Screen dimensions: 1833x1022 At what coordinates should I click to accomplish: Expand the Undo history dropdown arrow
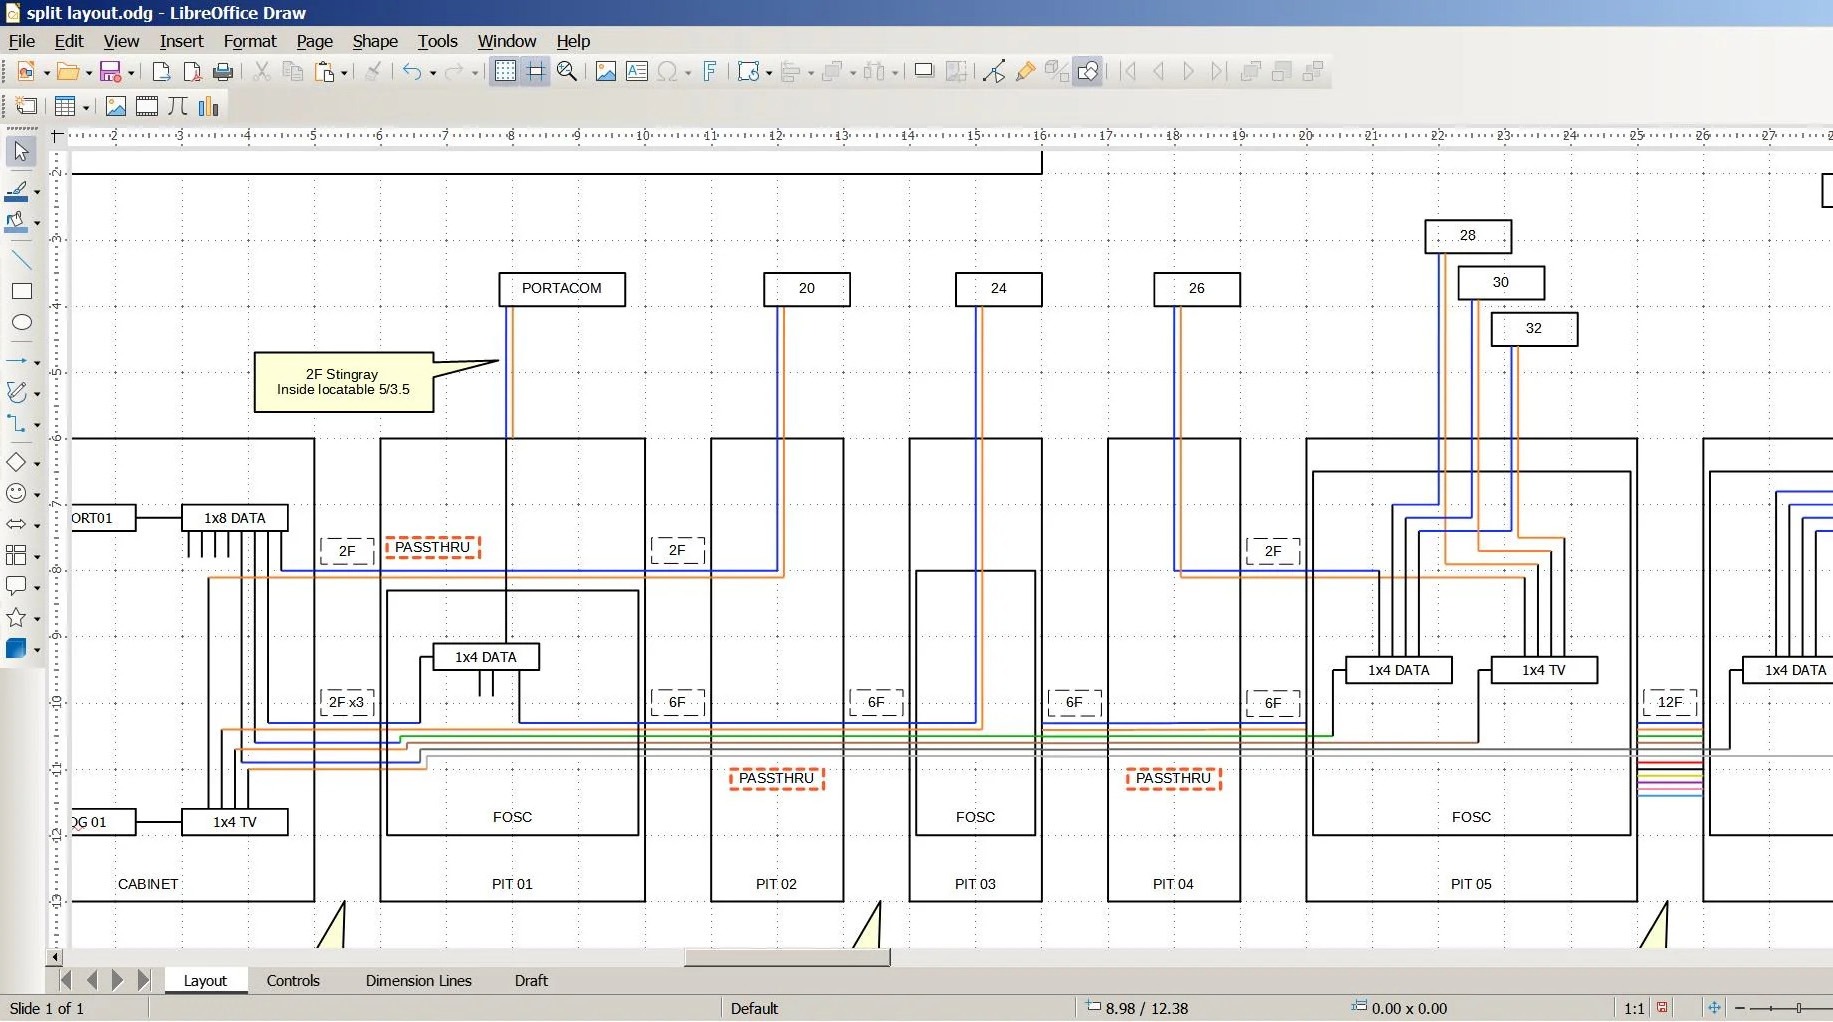[433, 73]
